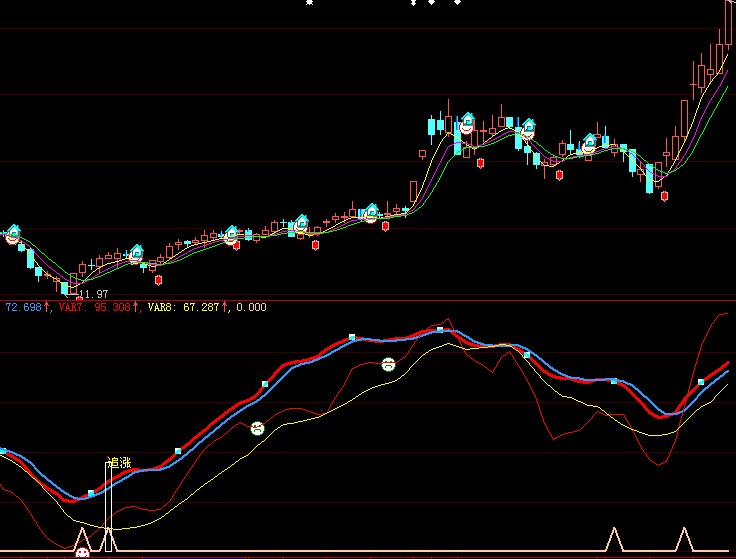
Task: Click the upper green sad-face icon in indicator
Action: (x=388, y=364)
